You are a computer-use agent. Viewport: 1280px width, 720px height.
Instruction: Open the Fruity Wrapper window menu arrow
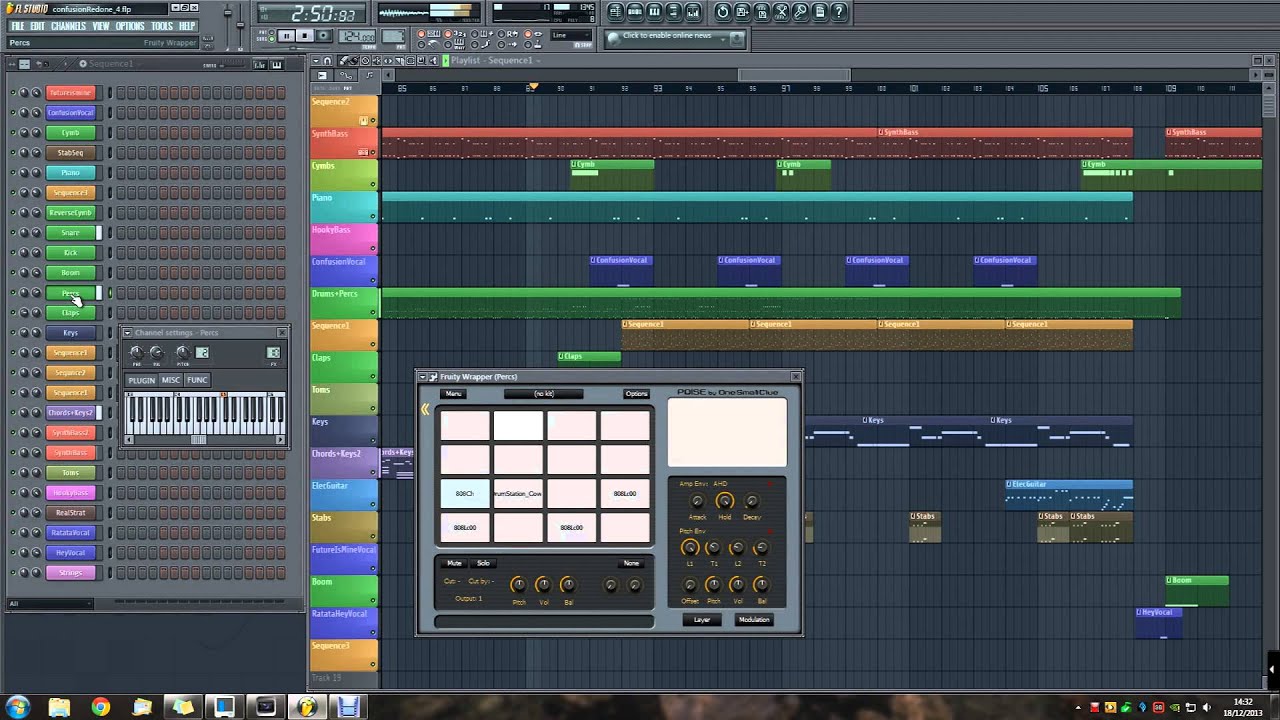[x=423, y=377]
